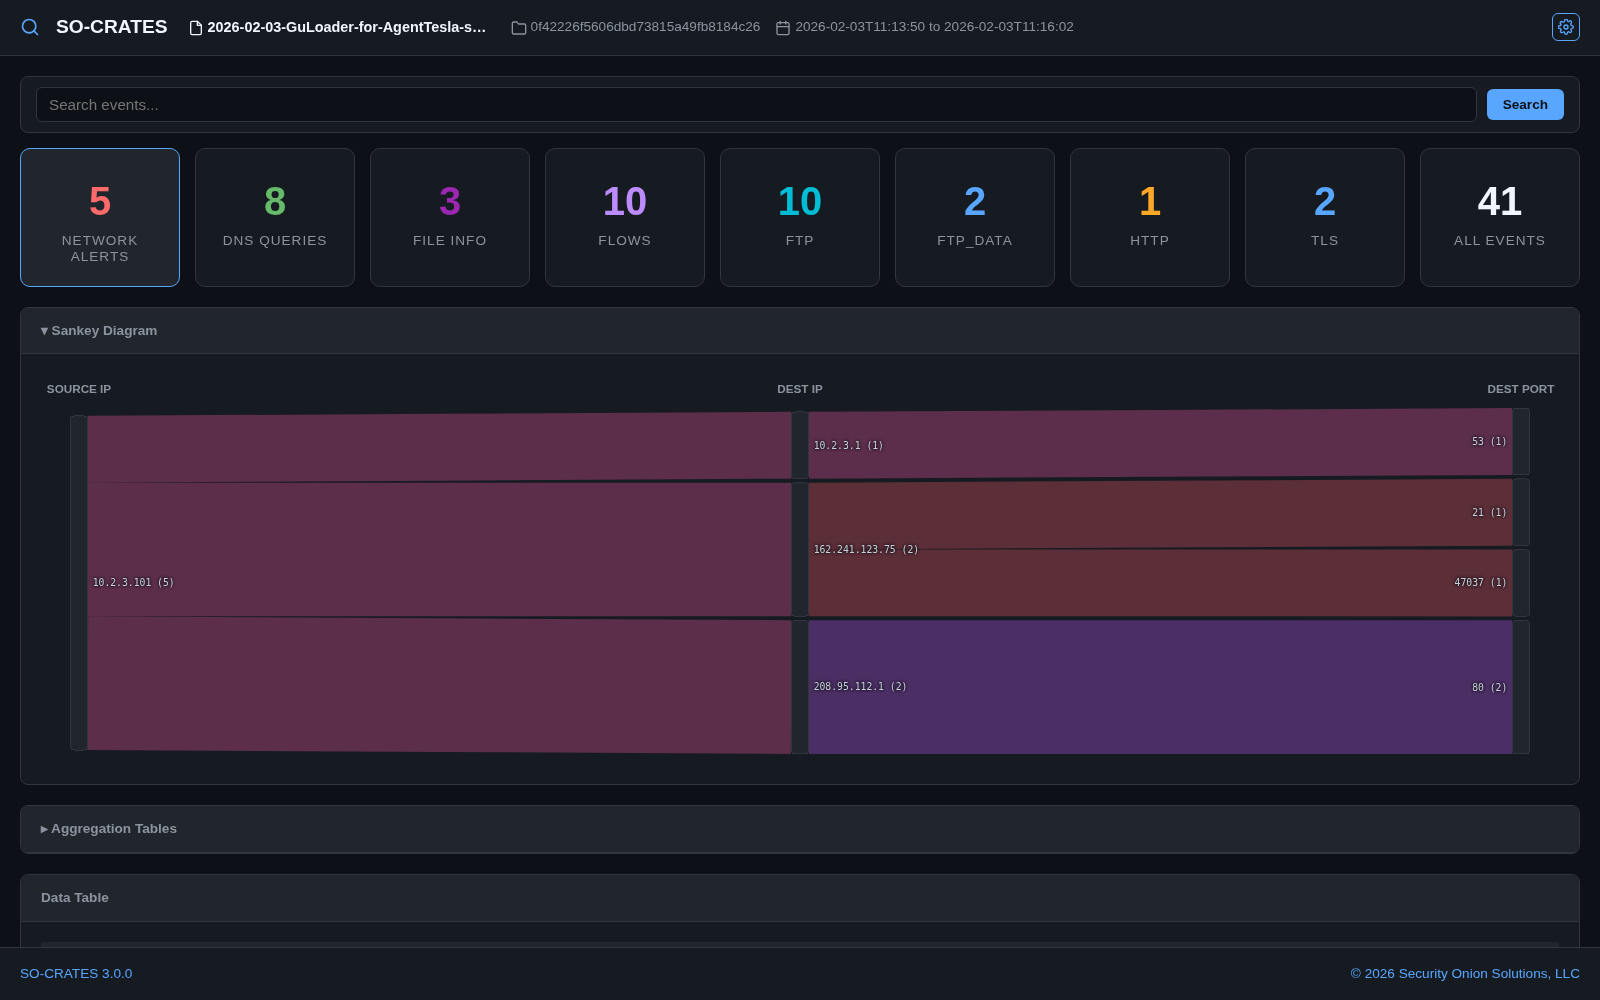Select the FTP_DATA card

(x=975, y=217)
